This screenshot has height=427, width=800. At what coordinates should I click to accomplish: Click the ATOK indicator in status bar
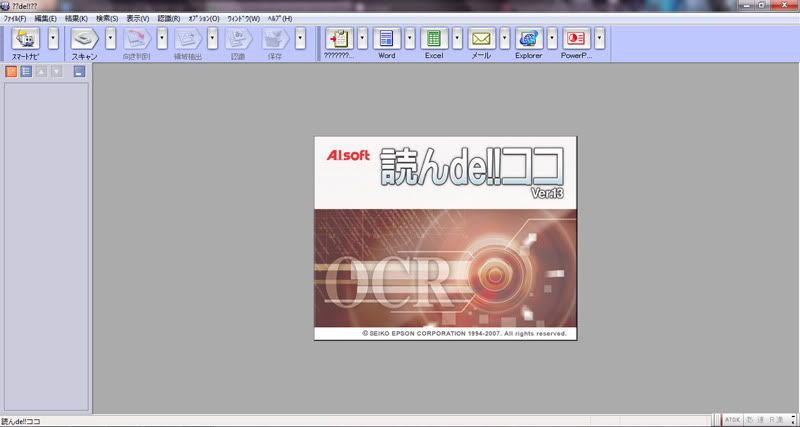[x=731, y=420]
